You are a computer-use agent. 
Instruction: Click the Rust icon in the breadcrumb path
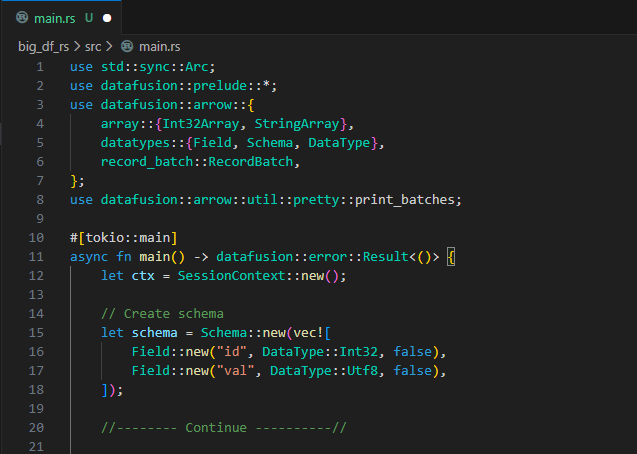(x=126, y=46)
